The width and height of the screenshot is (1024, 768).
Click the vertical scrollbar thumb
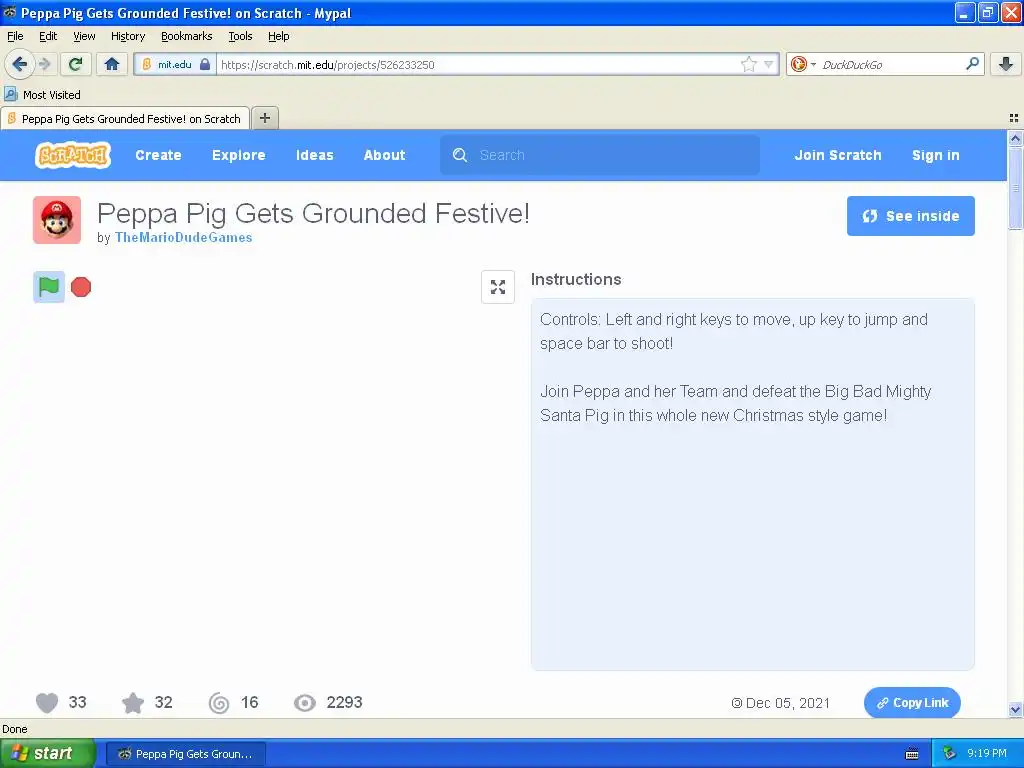(1015, 188)
